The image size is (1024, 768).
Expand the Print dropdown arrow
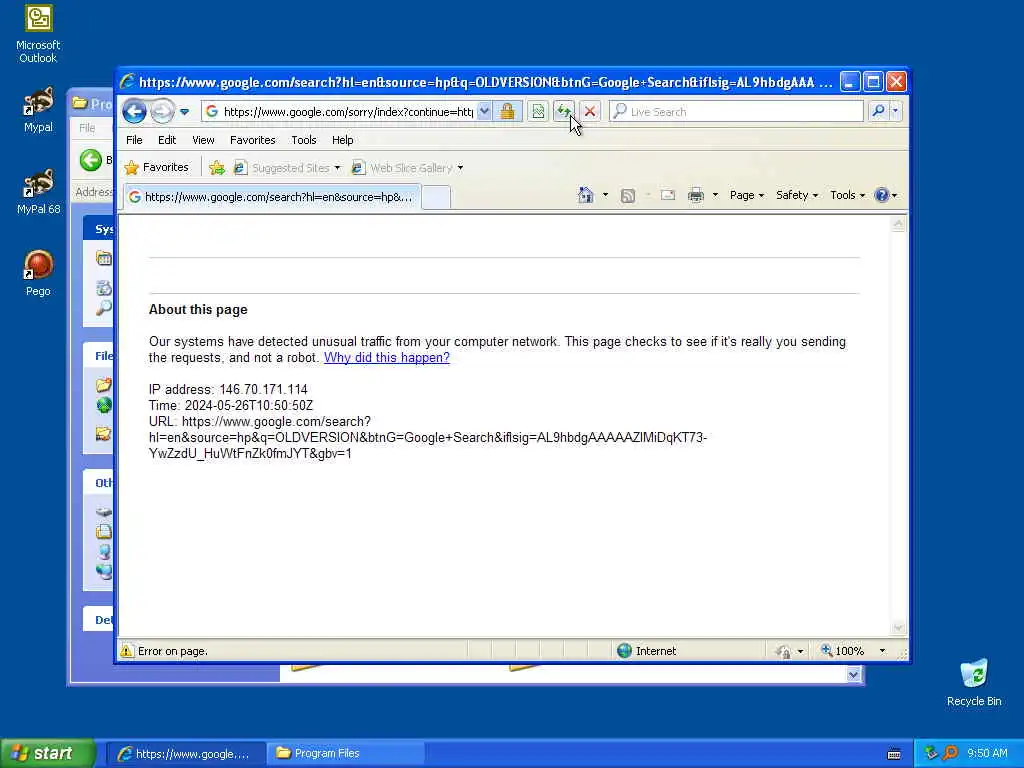[x=715, y=195]
